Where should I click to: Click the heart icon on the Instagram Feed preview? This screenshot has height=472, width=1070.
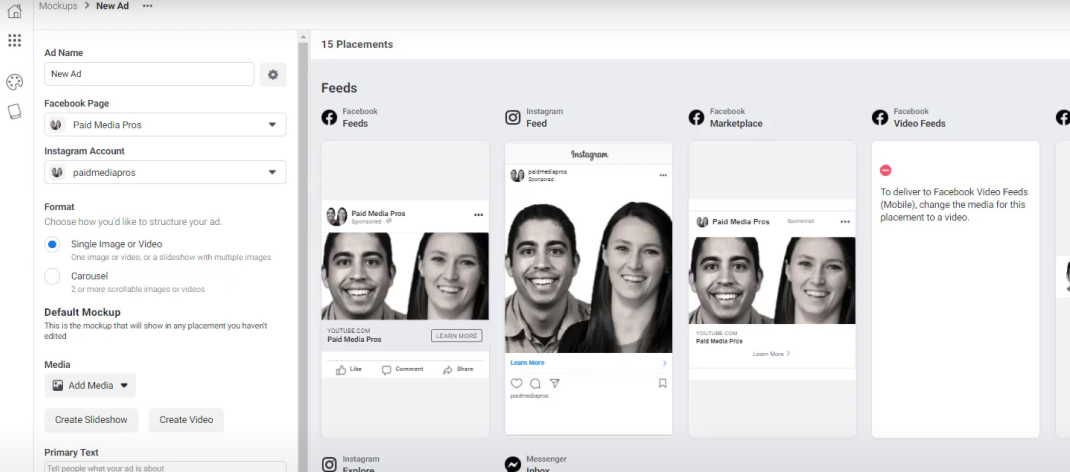[x=517, y=383]
